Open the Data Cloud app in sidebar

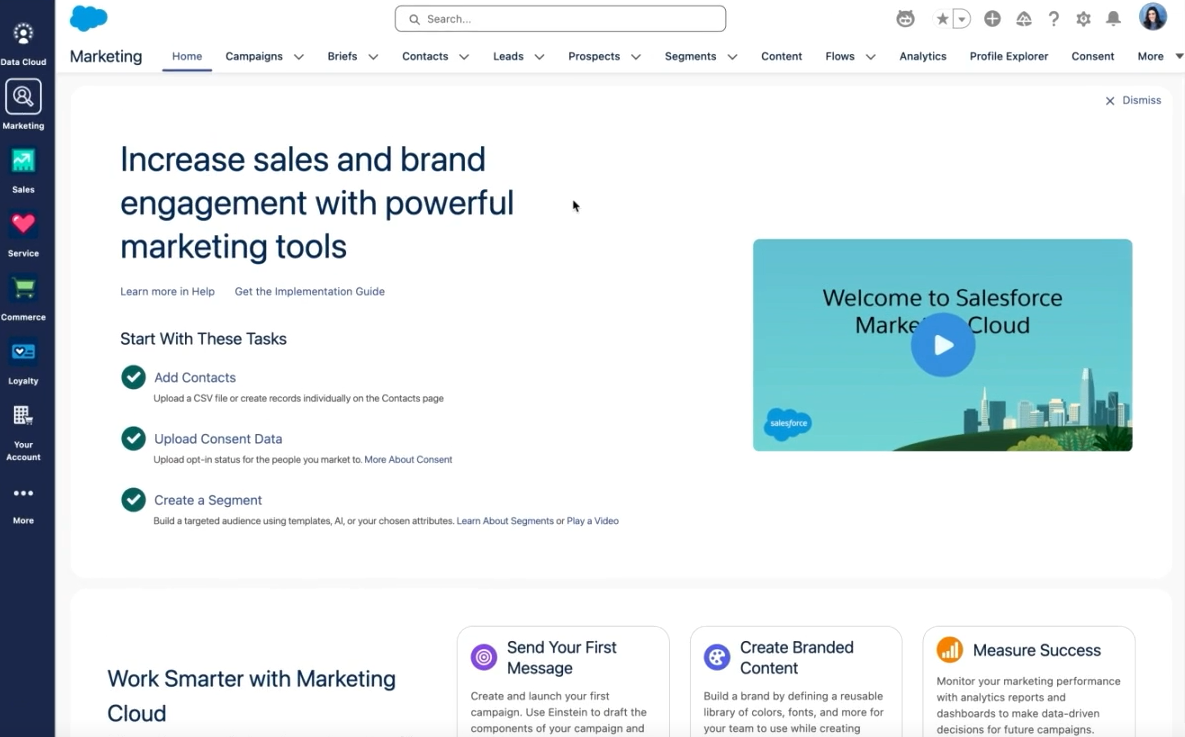[x=23, y=34]
